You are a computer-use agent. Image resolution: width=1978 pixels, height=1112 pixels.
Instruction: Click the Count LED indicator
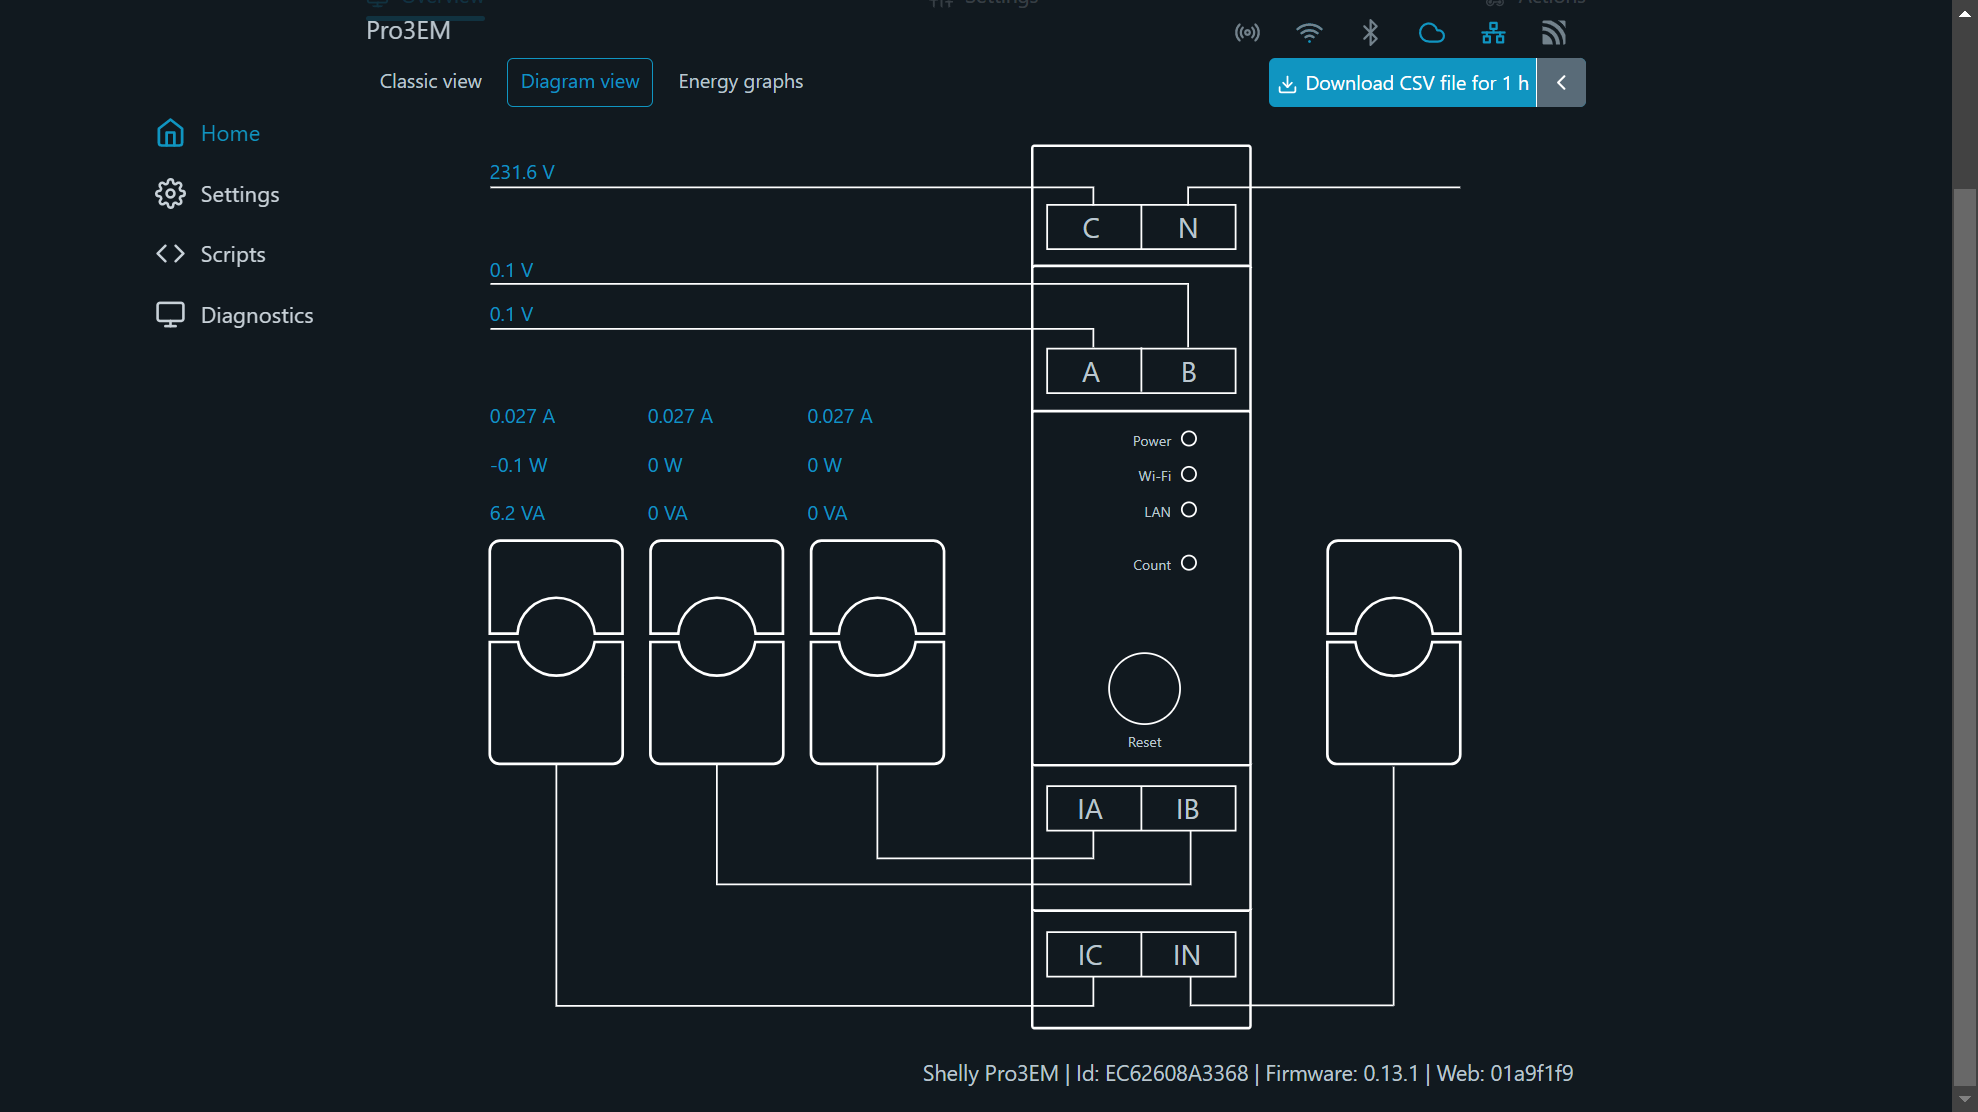(x=1188, y=563)
